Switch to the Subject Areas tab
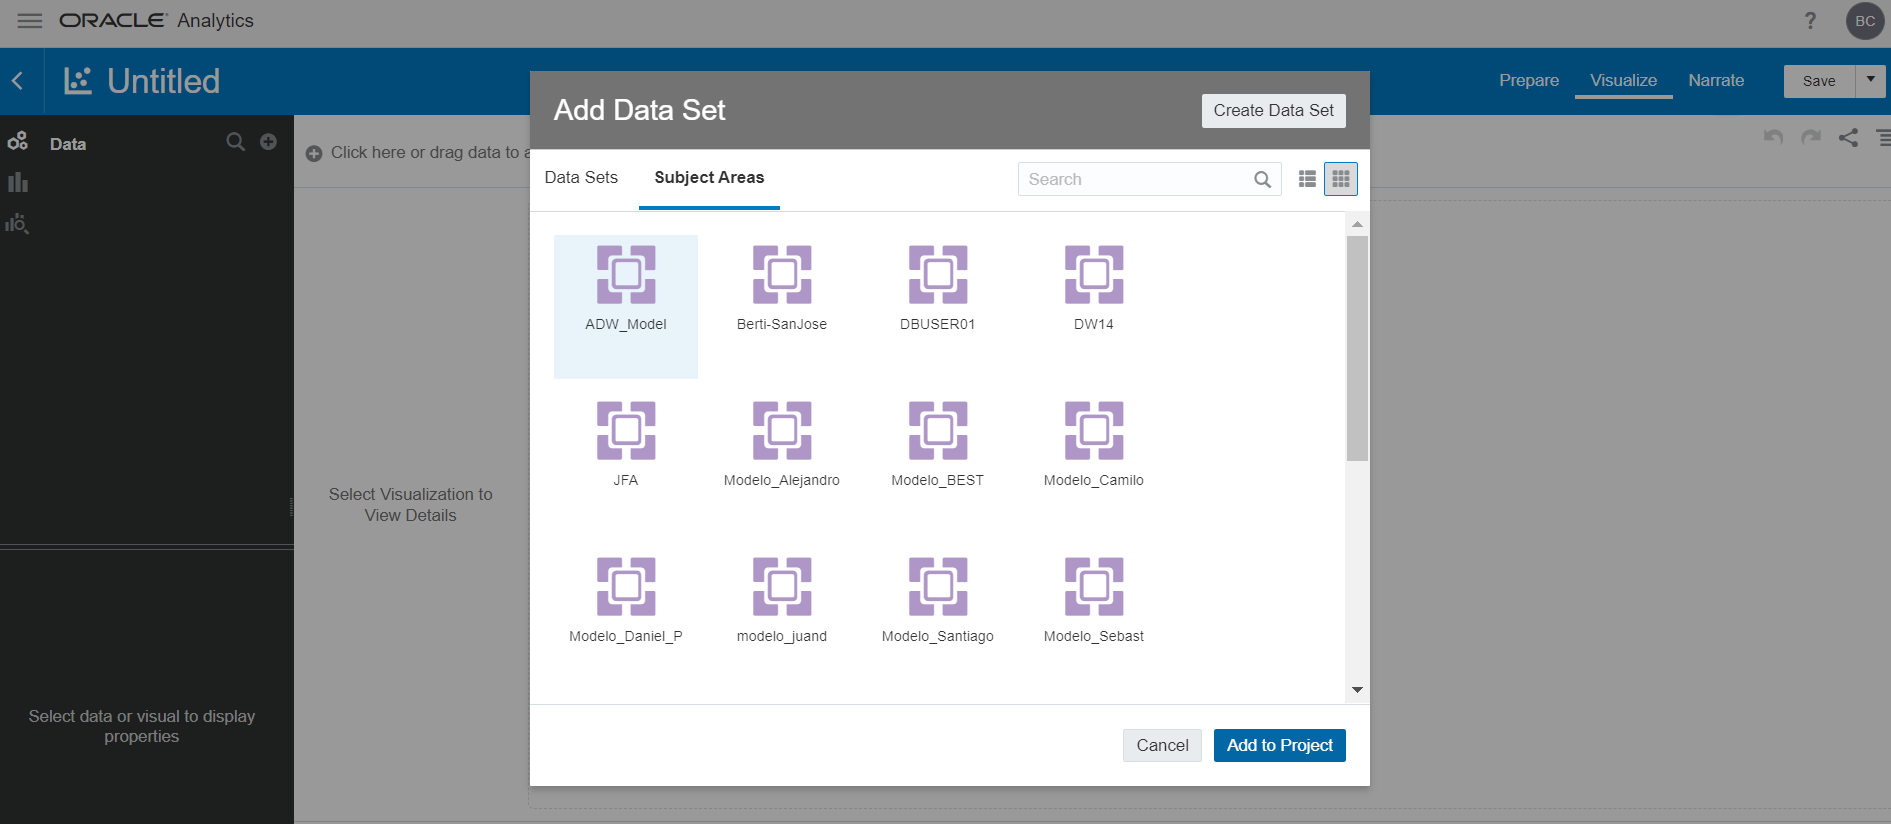This screenshot has width=1891, height=824. [709, 178]
